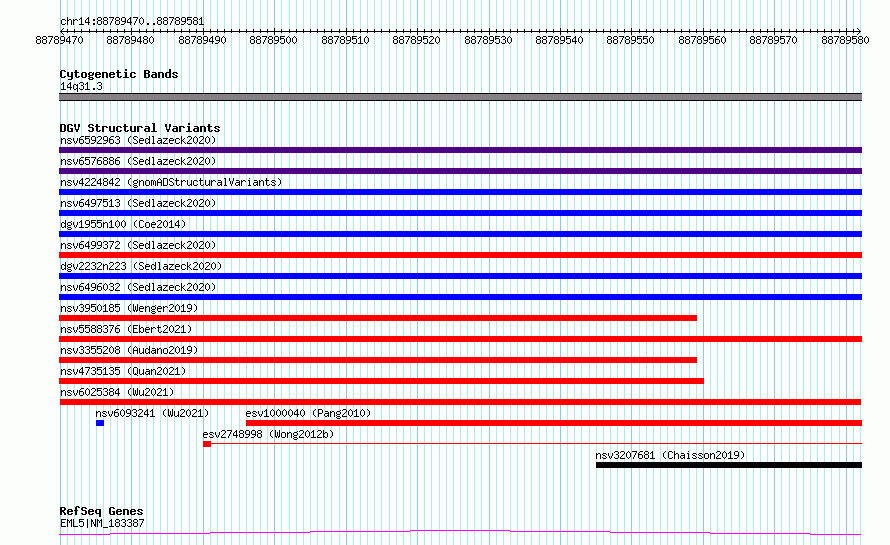Viewport: 890px width, 545px height.
Task: Click the red bar under esv1000040
Action: [x=554, y=423]
